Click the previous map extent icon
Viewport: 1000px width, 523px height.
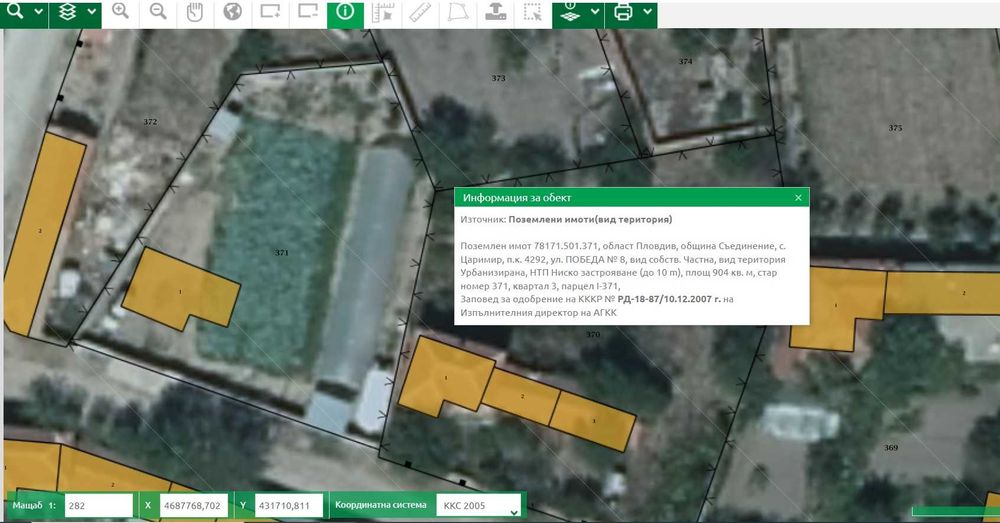(x=308, y=12)
